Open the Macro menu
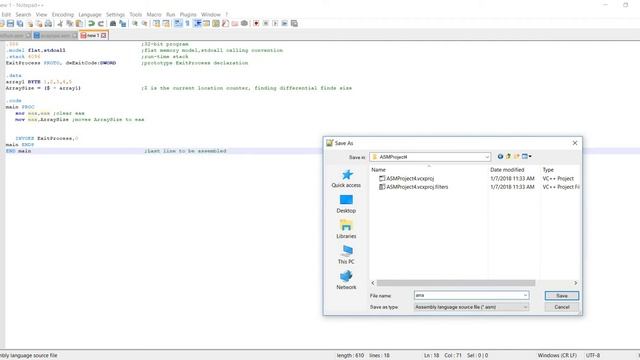The width and height of the screenshot is (640, 360). (154, 15)
